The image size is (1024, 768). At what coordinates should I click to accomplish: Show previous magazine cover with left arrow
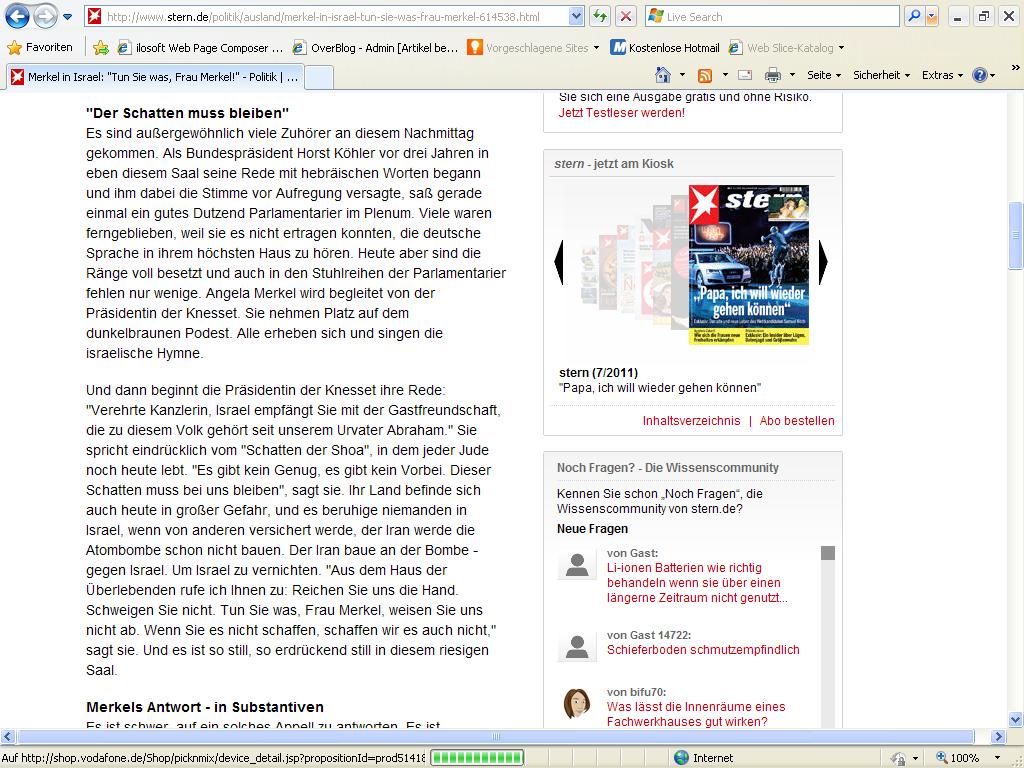click(x=559, y=262)
